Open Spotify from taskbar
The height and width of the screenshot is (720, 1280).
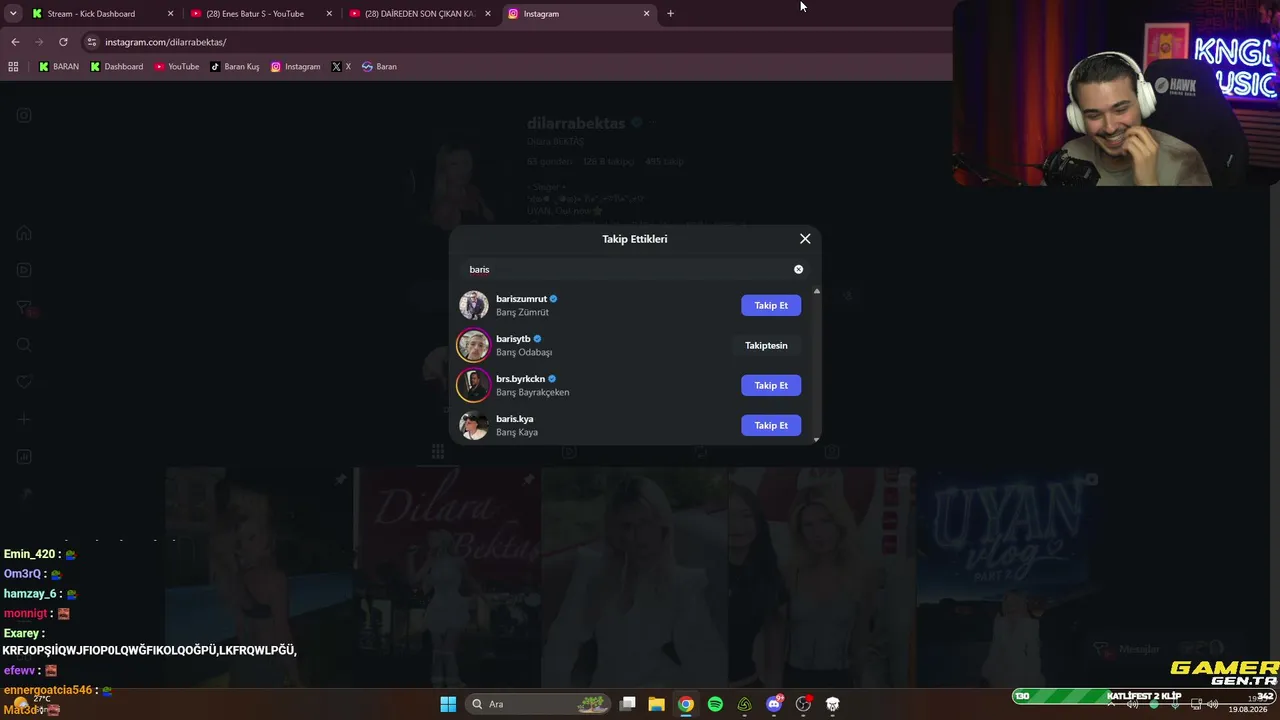[x=715, y=704]
